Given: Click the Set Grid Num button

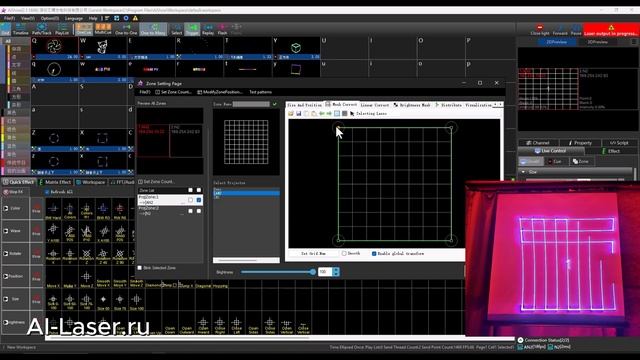Looking at the screenshot, I should pyautogui.click(x=313, y=253).
